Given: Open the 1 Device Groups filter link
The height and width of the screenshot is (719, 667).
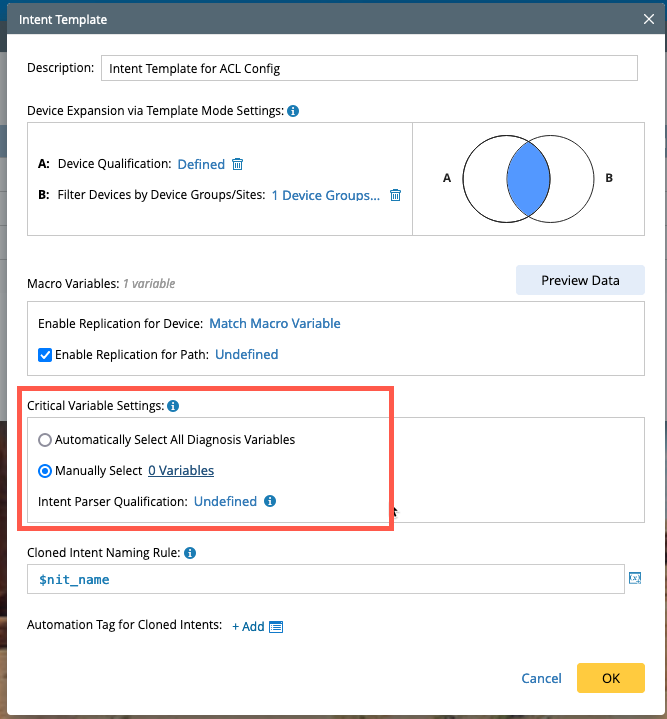Looking at the screenshot, I should tap(325, 195).
